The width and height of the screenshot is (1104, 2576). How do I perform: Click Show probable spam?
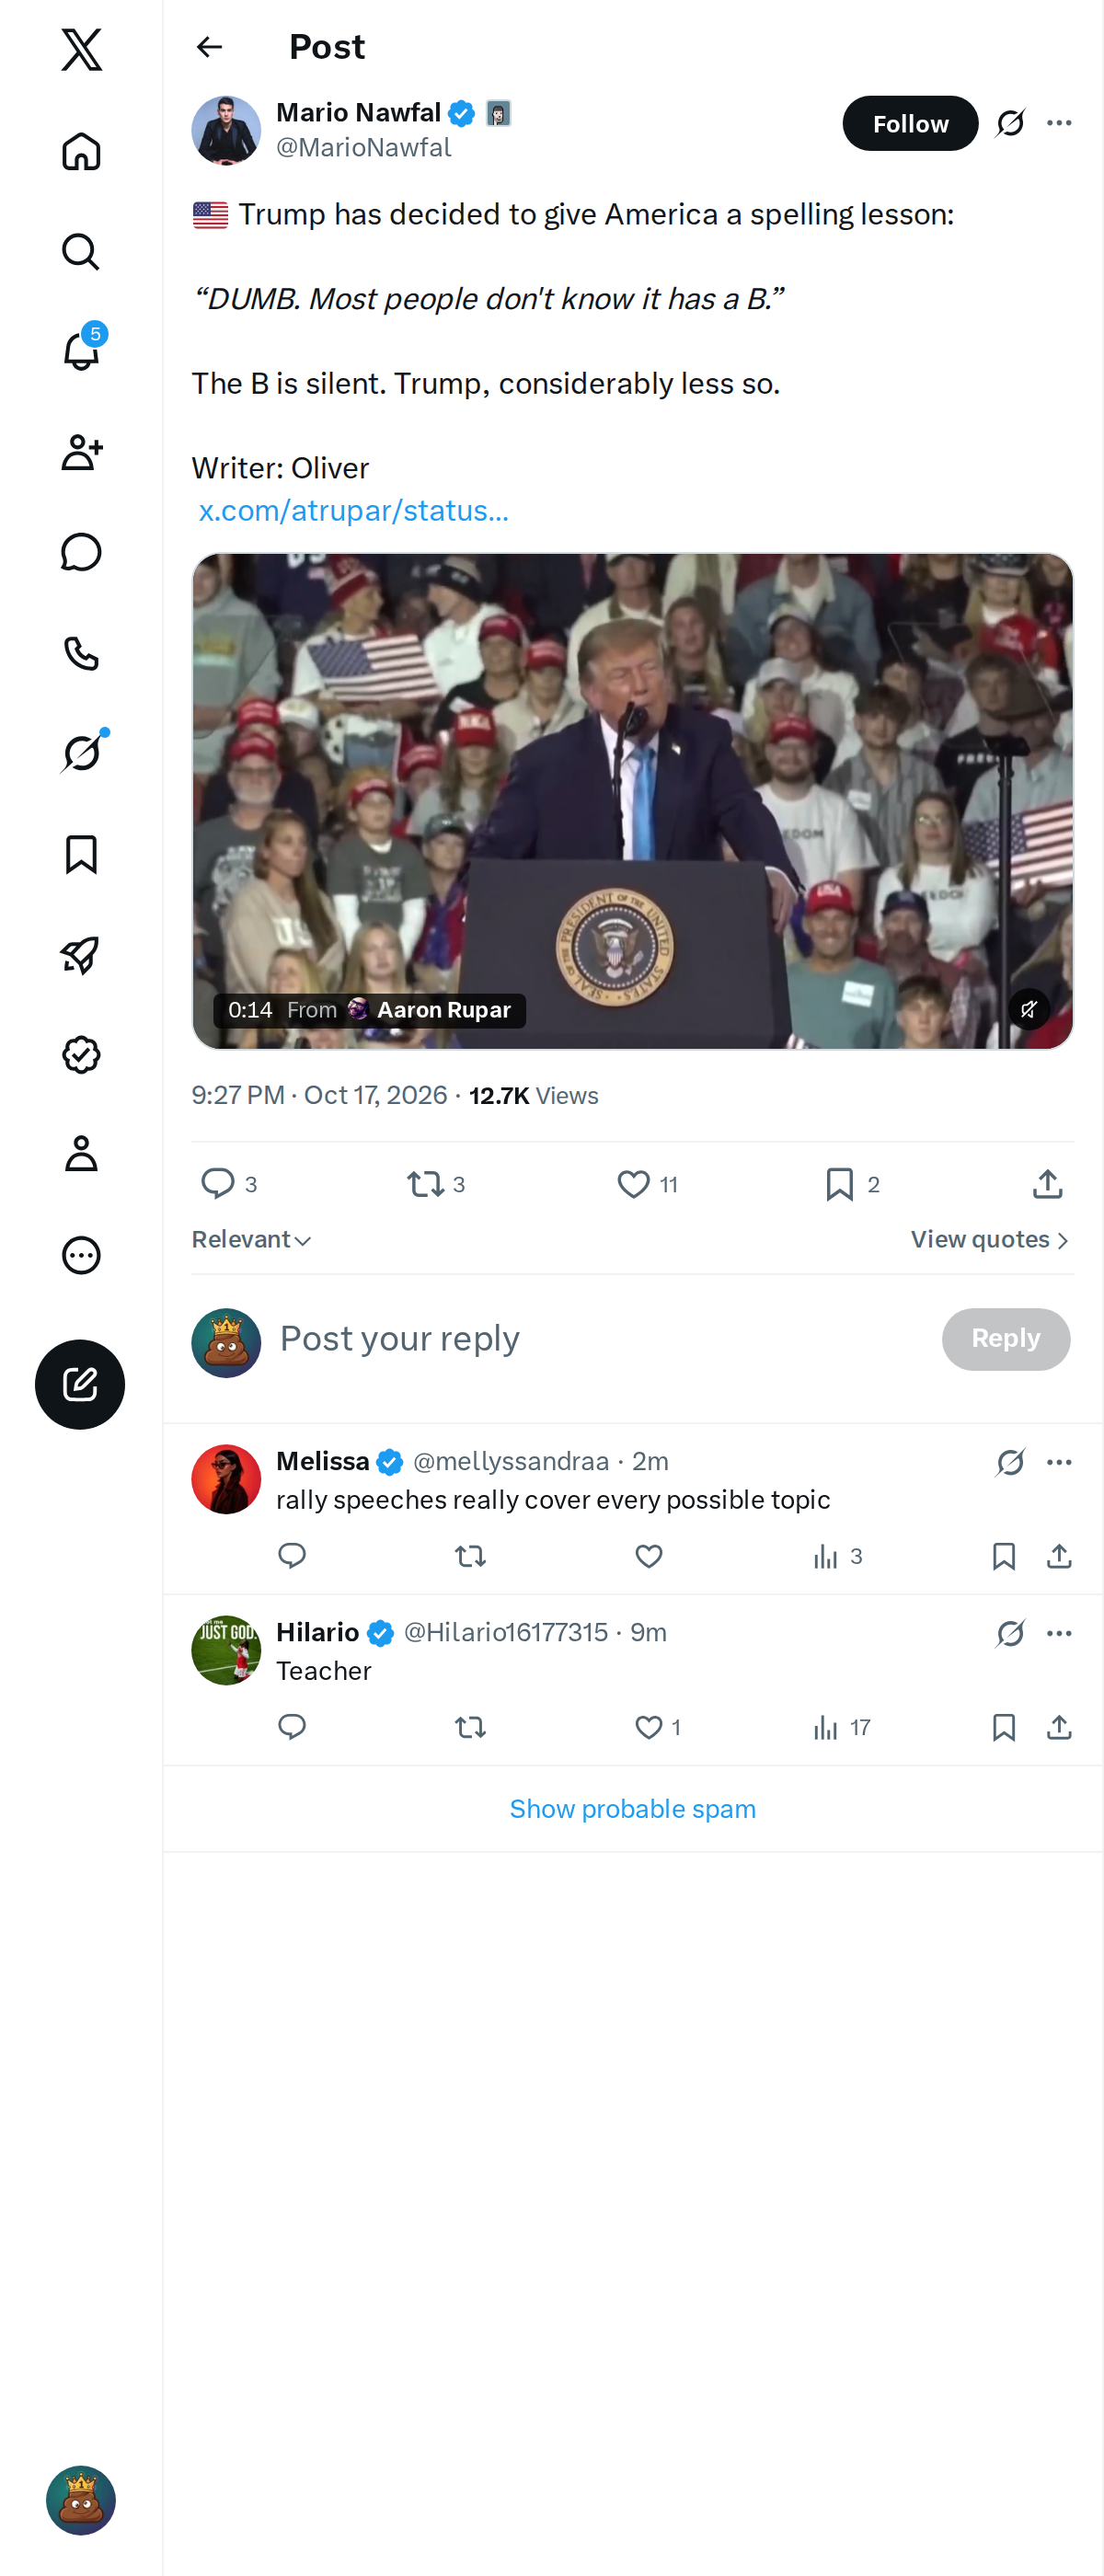[633, 1808]
